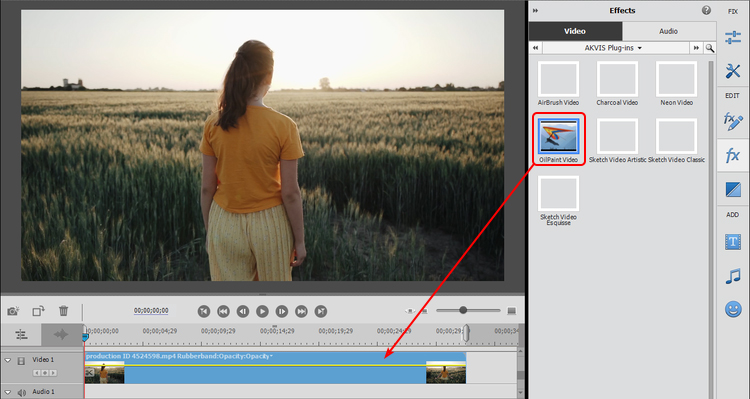Play the video
The width and height of the screenshot is (750, 399).
coord(262,311)
